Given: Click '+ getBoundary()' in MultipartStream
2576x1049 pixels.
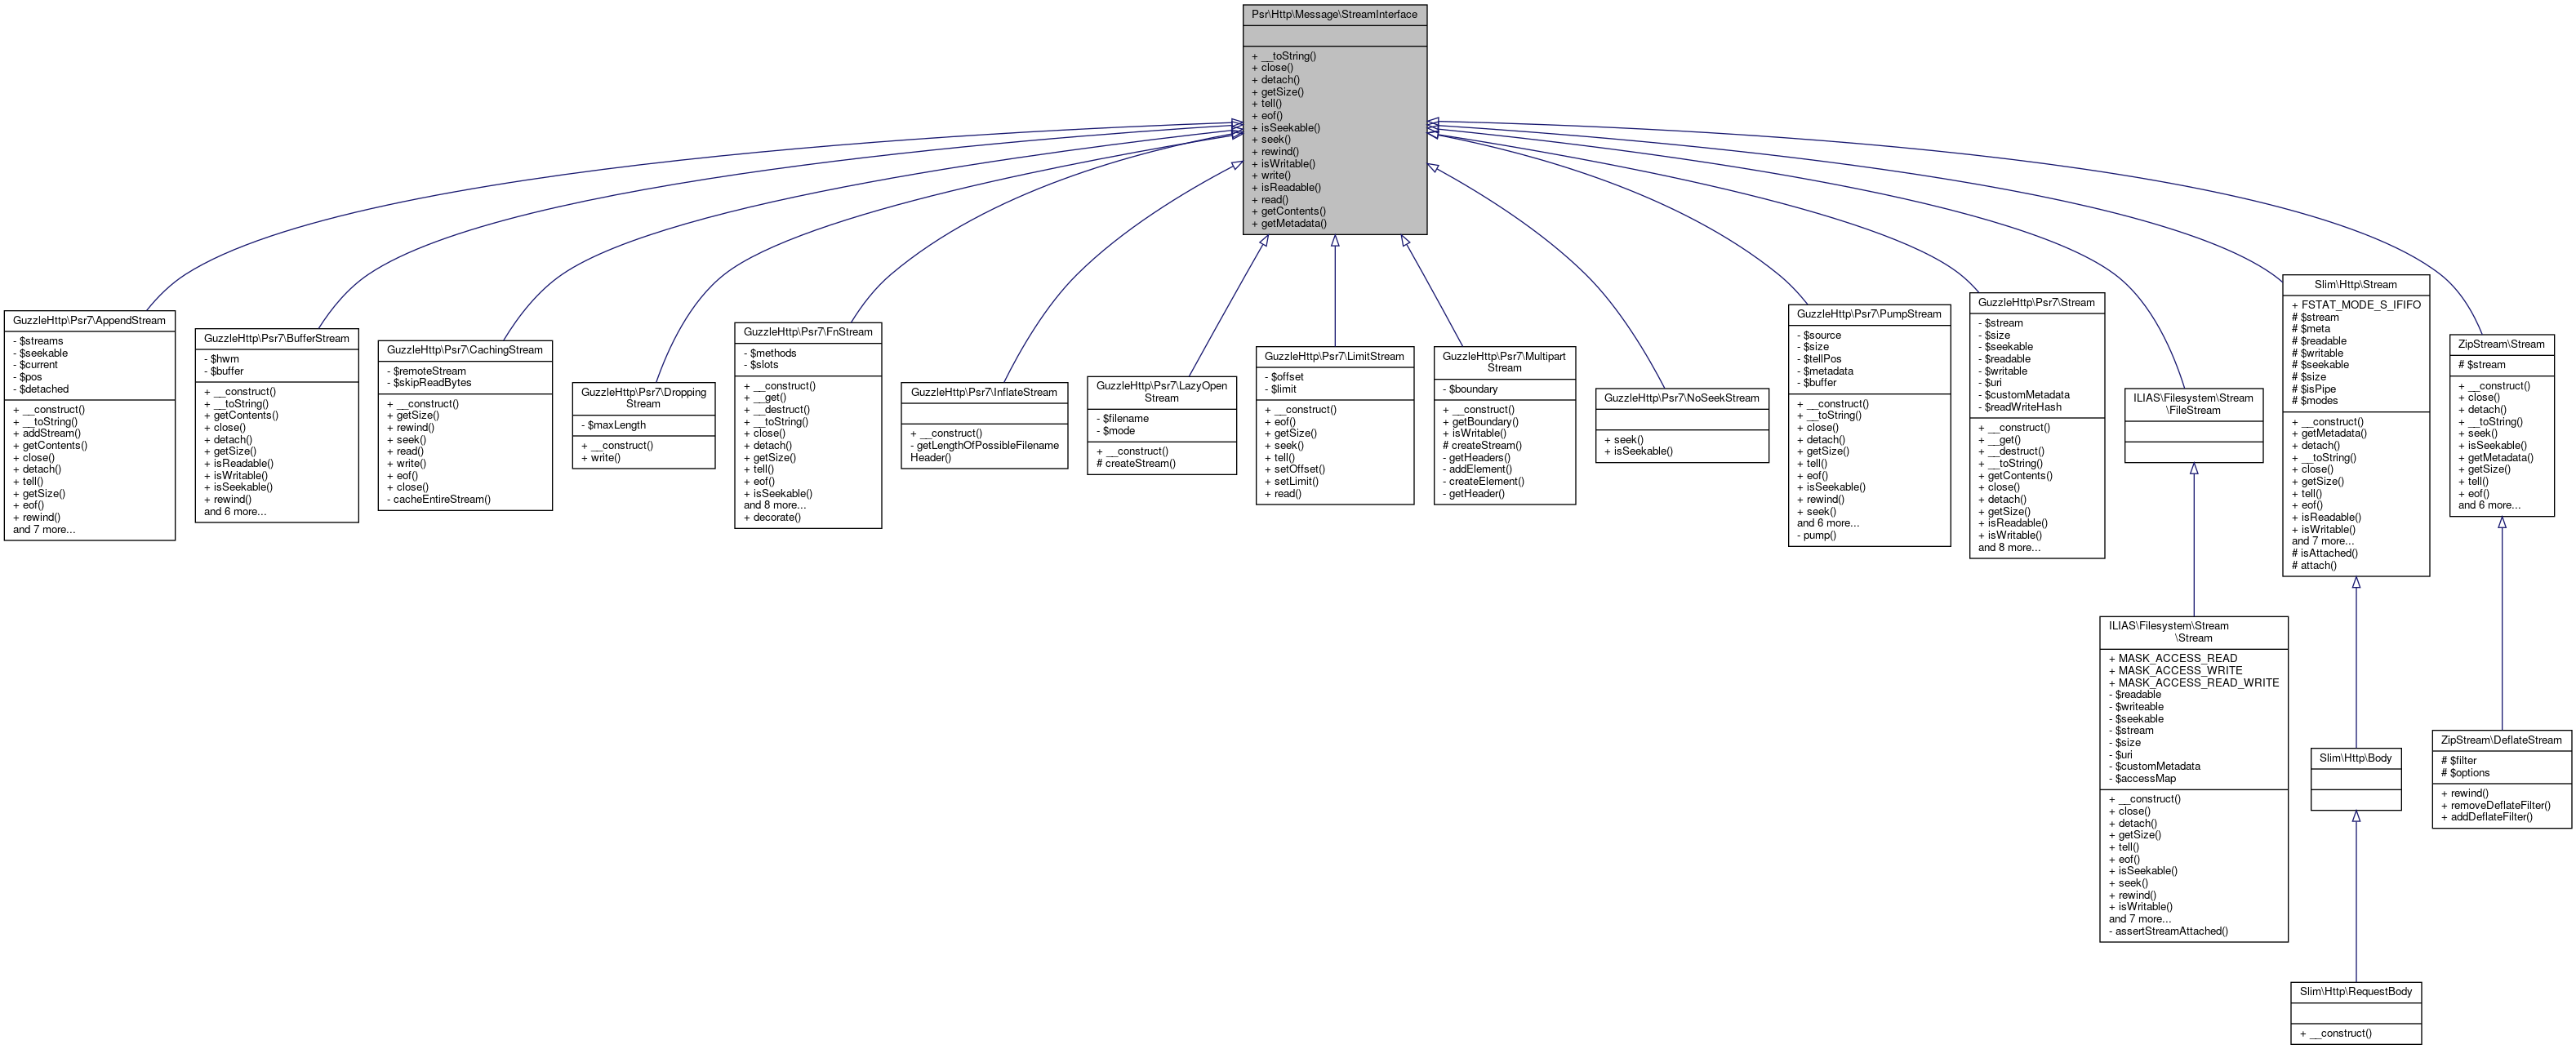Looking at the screenshot, I should (x=1480, y=421).
